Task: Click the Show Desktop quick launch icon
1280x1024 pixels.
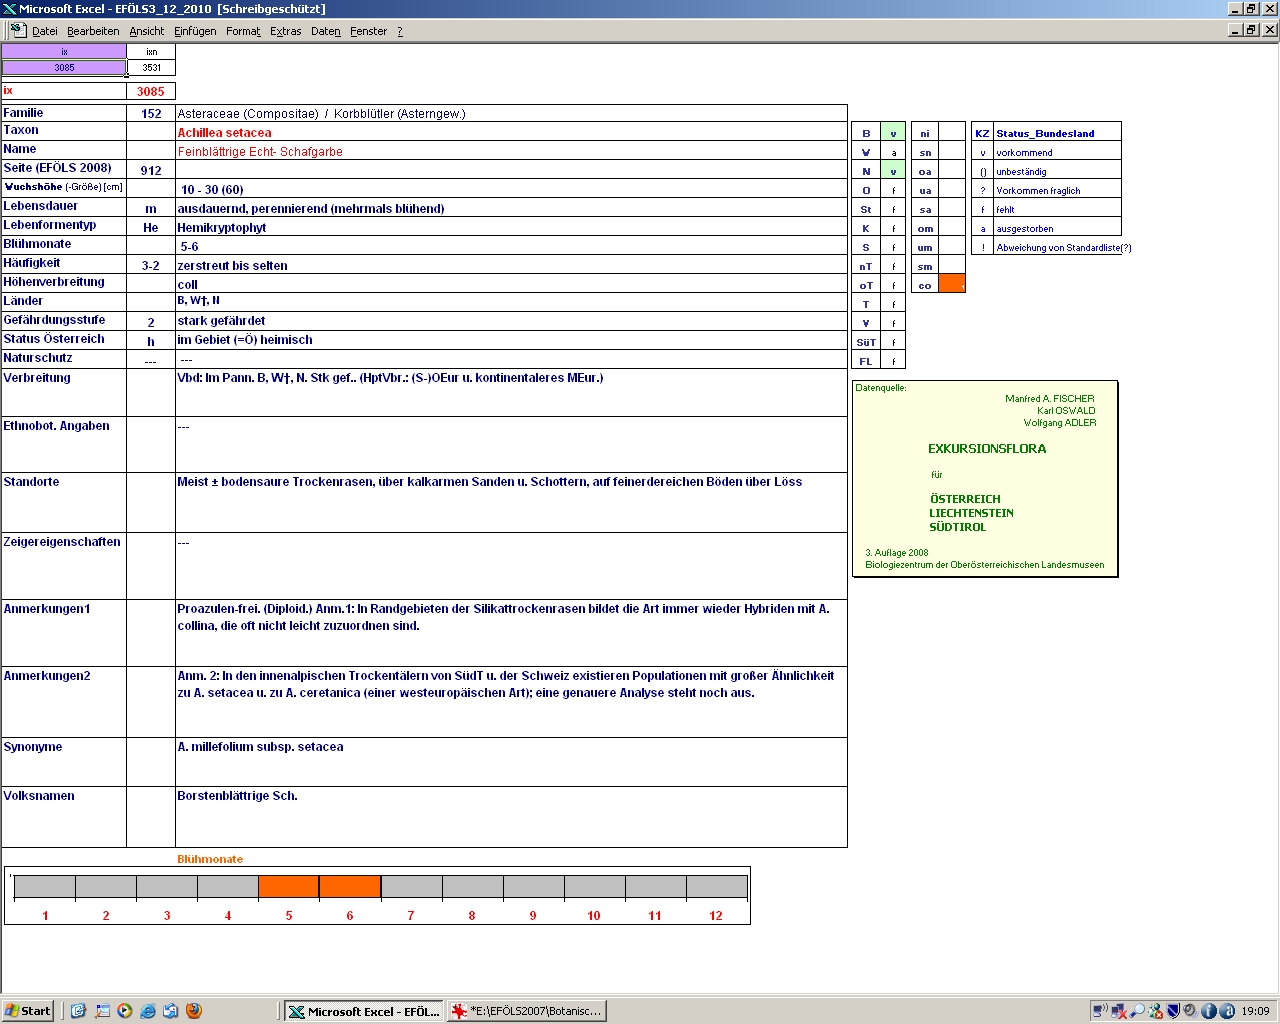Action: (102, 1011)
